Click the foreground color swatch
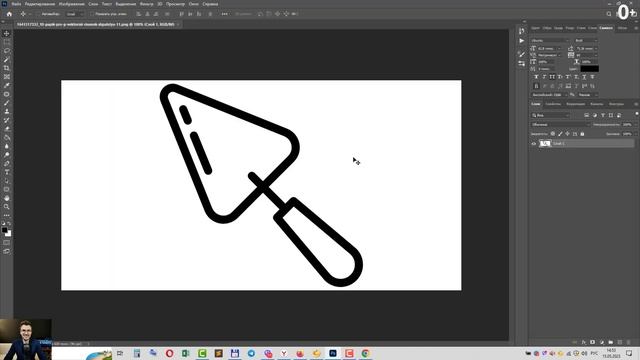Viewport: 640px width, 360px height. [4, 230]
